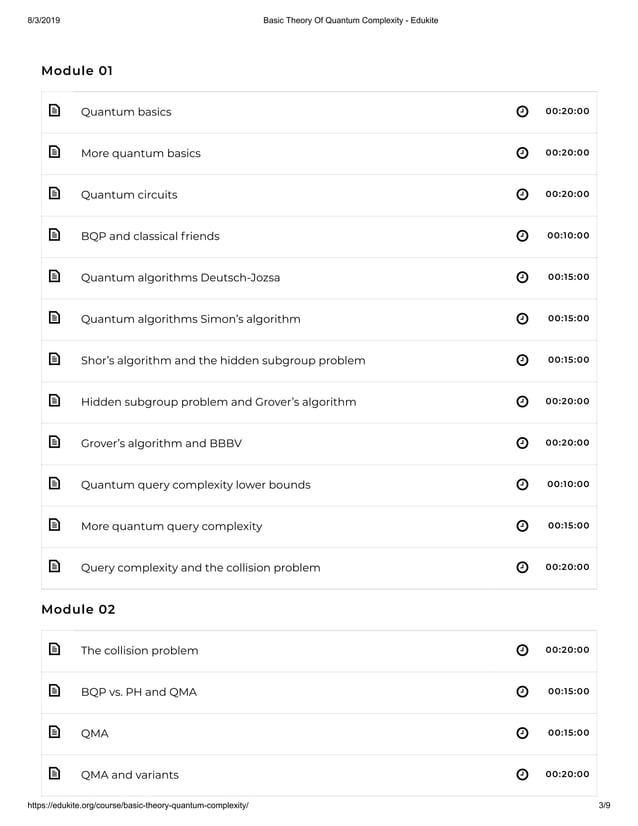
Task: Click the clock icon in Grover's algorithm and BBBV row
Action: tap(522, 443)
